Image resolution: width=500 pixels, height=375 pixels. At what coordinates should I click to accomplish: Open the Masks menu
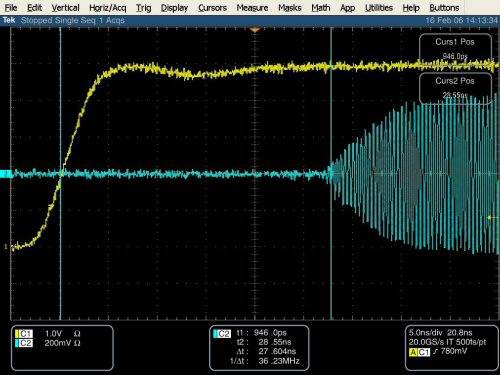290,8
